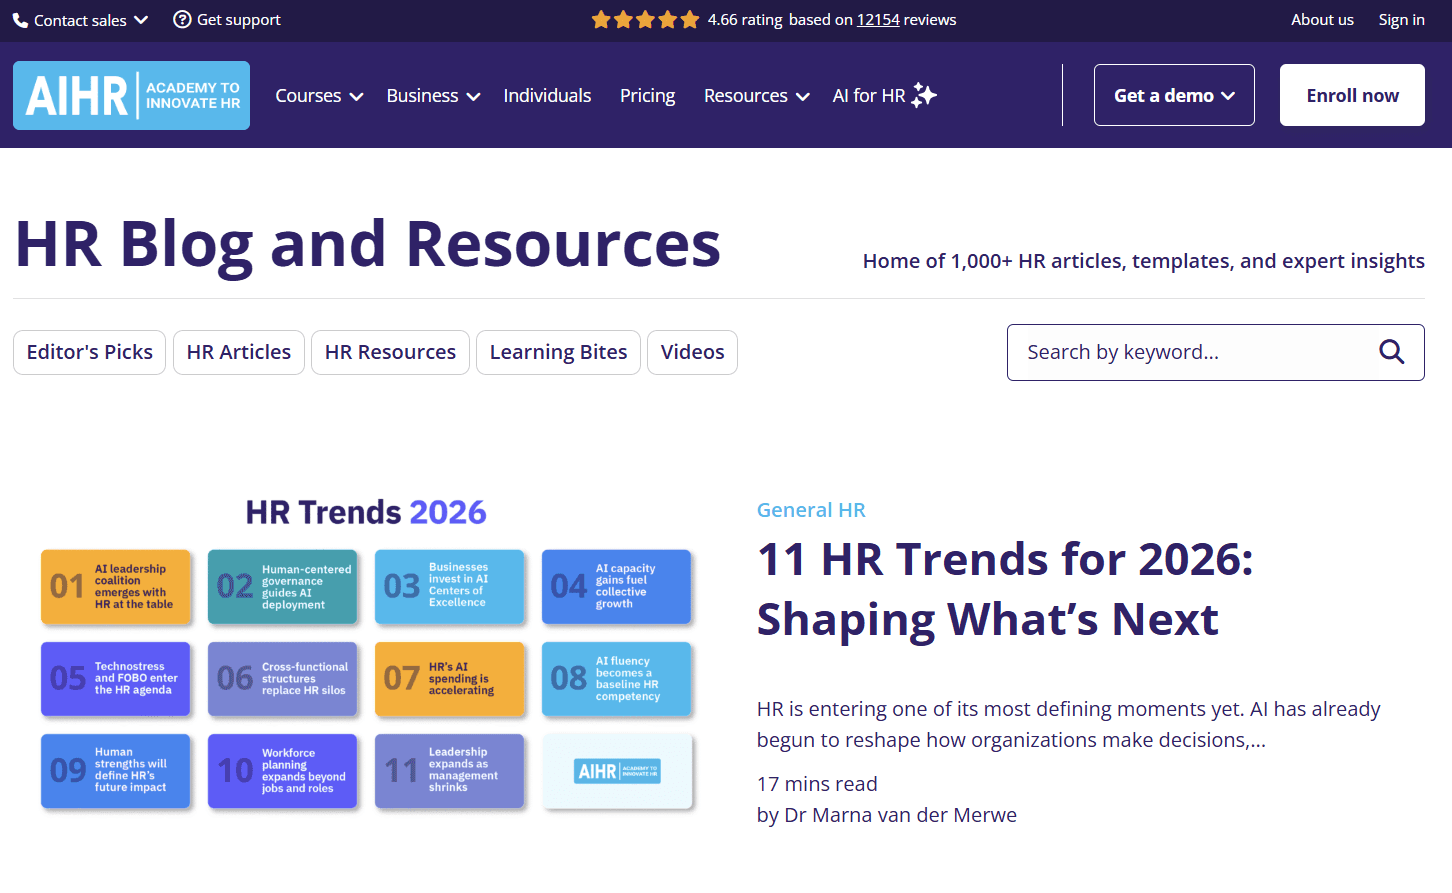The width and height of the screenshot is (1452, 893).
Task: Click the AIHR Academy logo
Action: 131,96
